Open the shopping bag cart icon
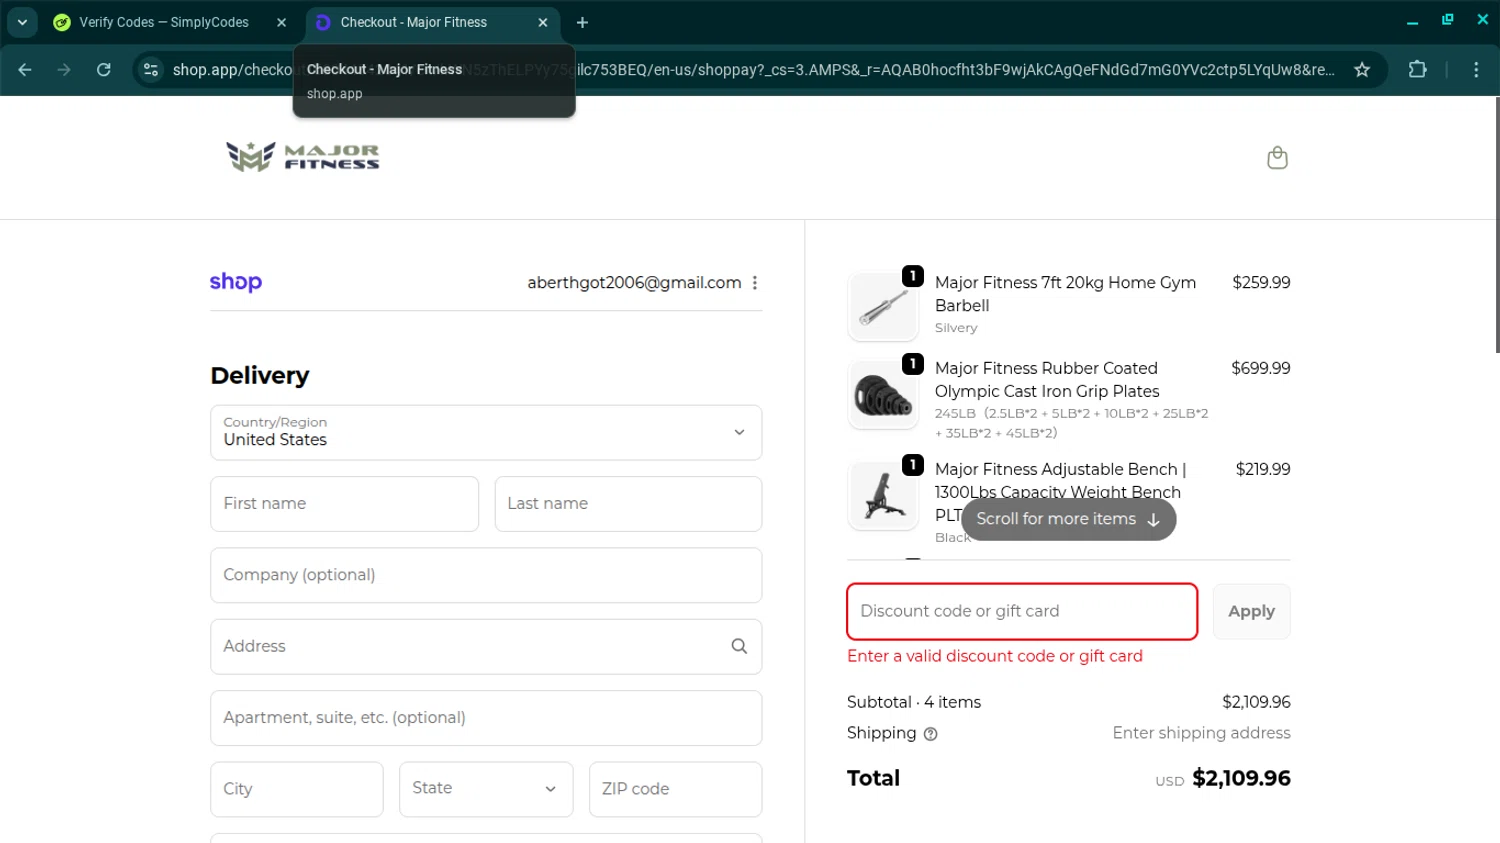This screenshot has height=843, width=1500. coord(1277,158)
